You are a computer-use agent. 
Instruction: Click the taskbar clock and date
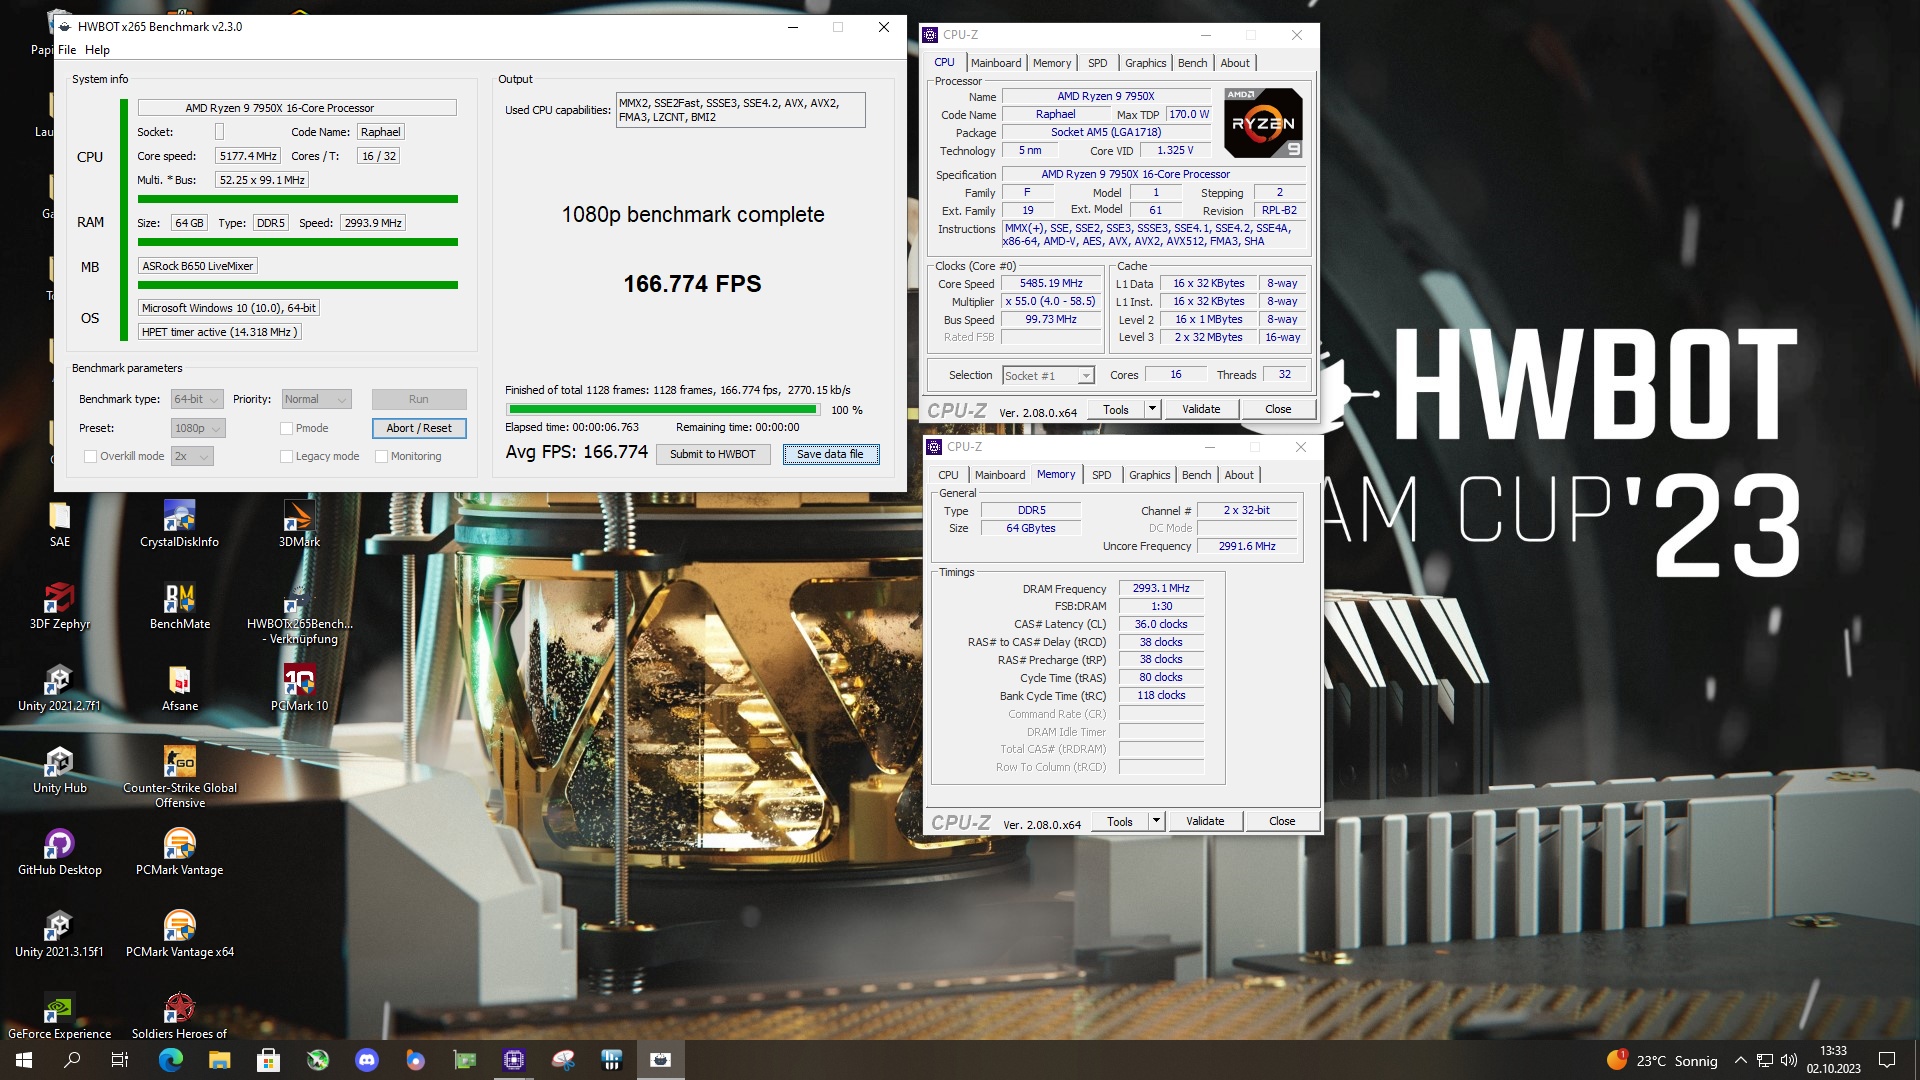tap(1833, 1060)
